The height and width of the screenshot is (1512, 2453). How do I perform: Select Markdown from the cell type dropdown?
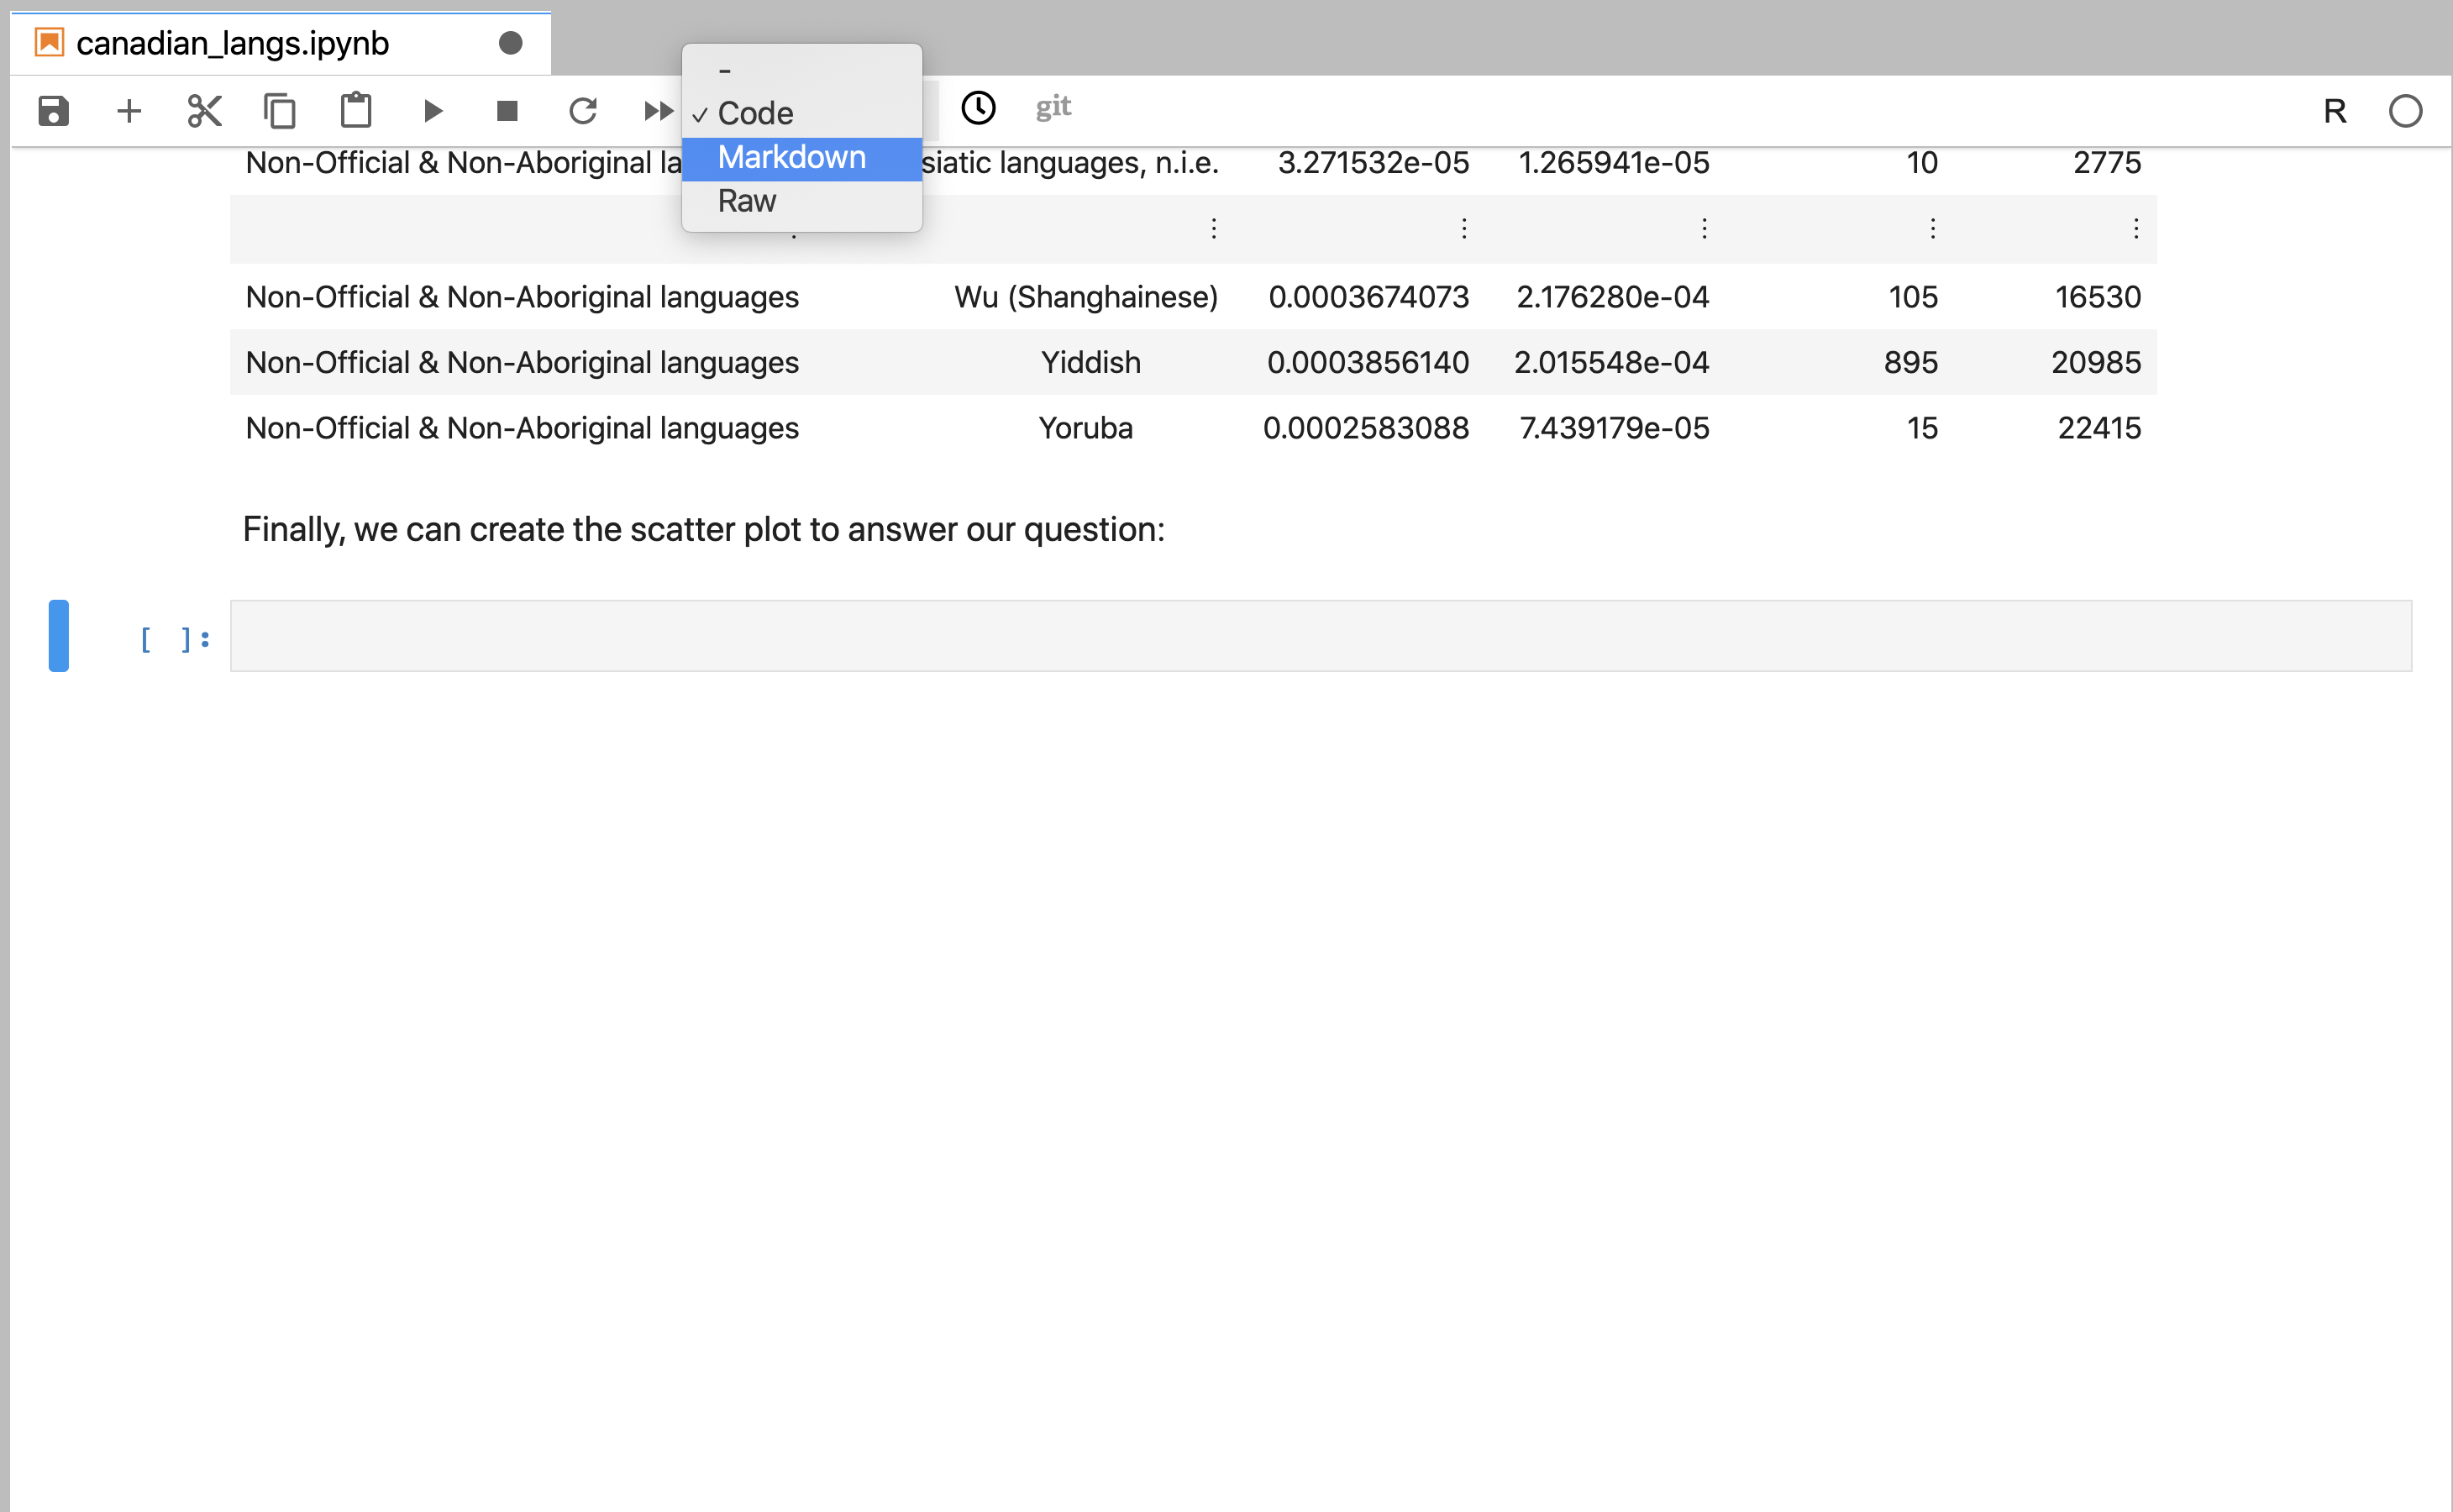[801, 158]
